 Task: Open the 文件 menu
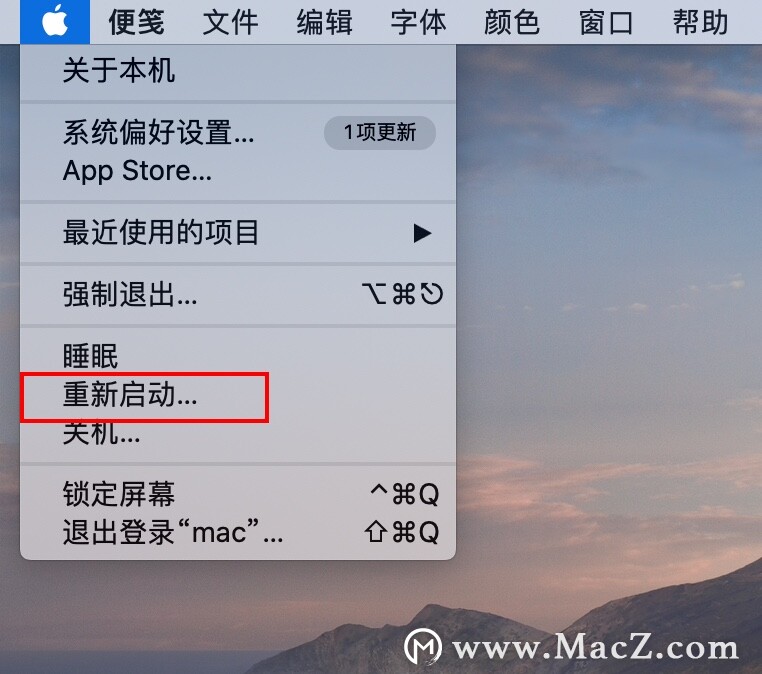coord(230,22)
